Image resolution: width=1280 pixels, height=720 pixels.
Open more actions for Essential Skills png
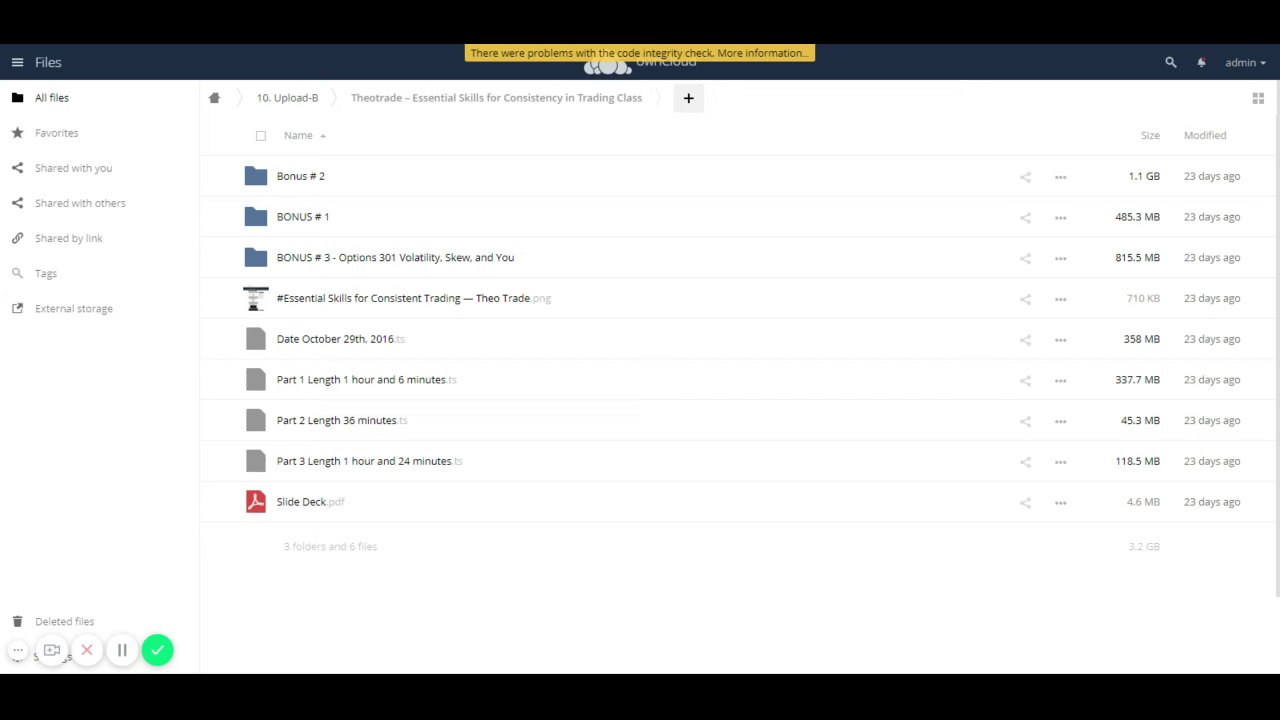click(x=1060, y=299)
